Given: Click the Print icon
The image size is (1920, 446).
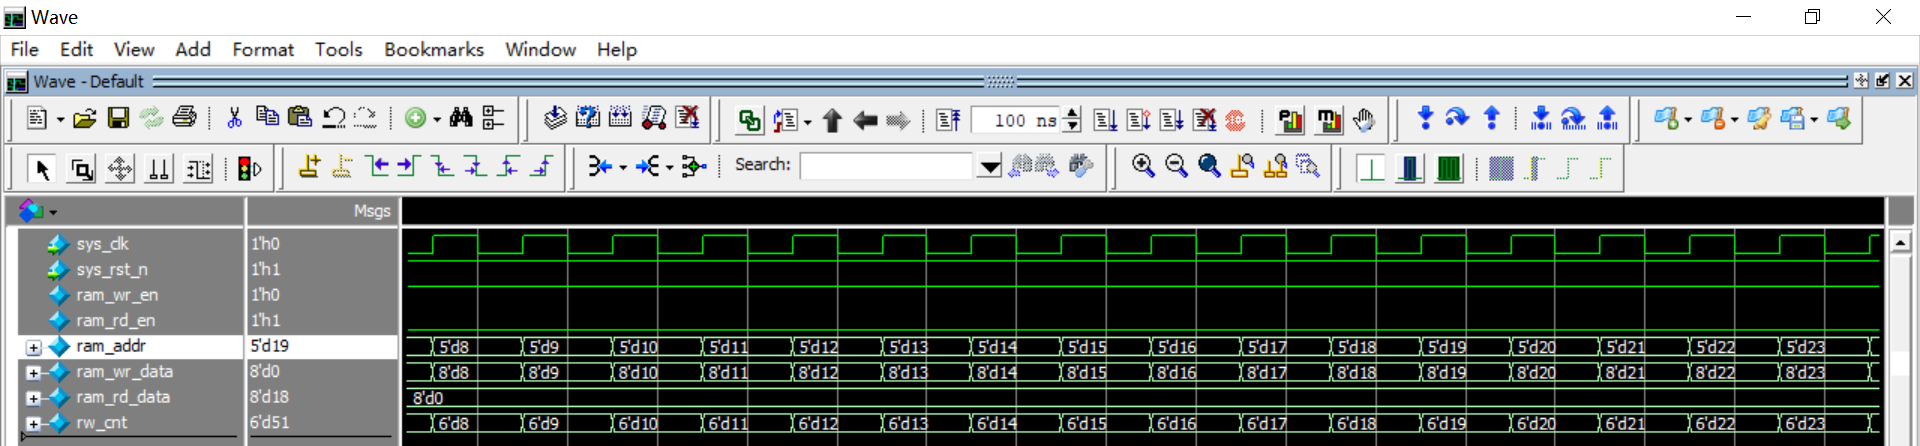Looking at the screenshot, I should 184,118.
